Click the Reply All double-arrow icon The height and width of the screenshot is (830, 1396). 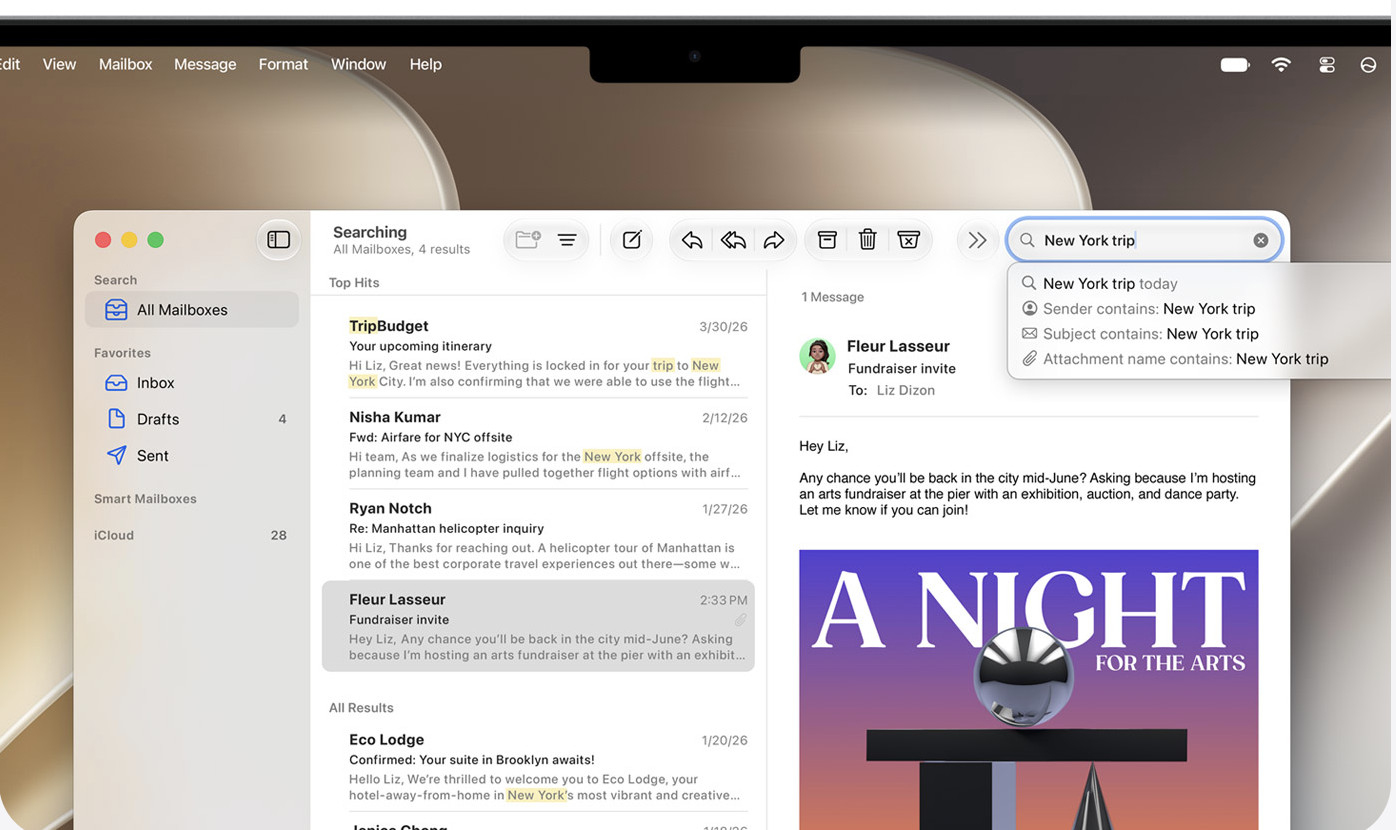click(733, 240)
